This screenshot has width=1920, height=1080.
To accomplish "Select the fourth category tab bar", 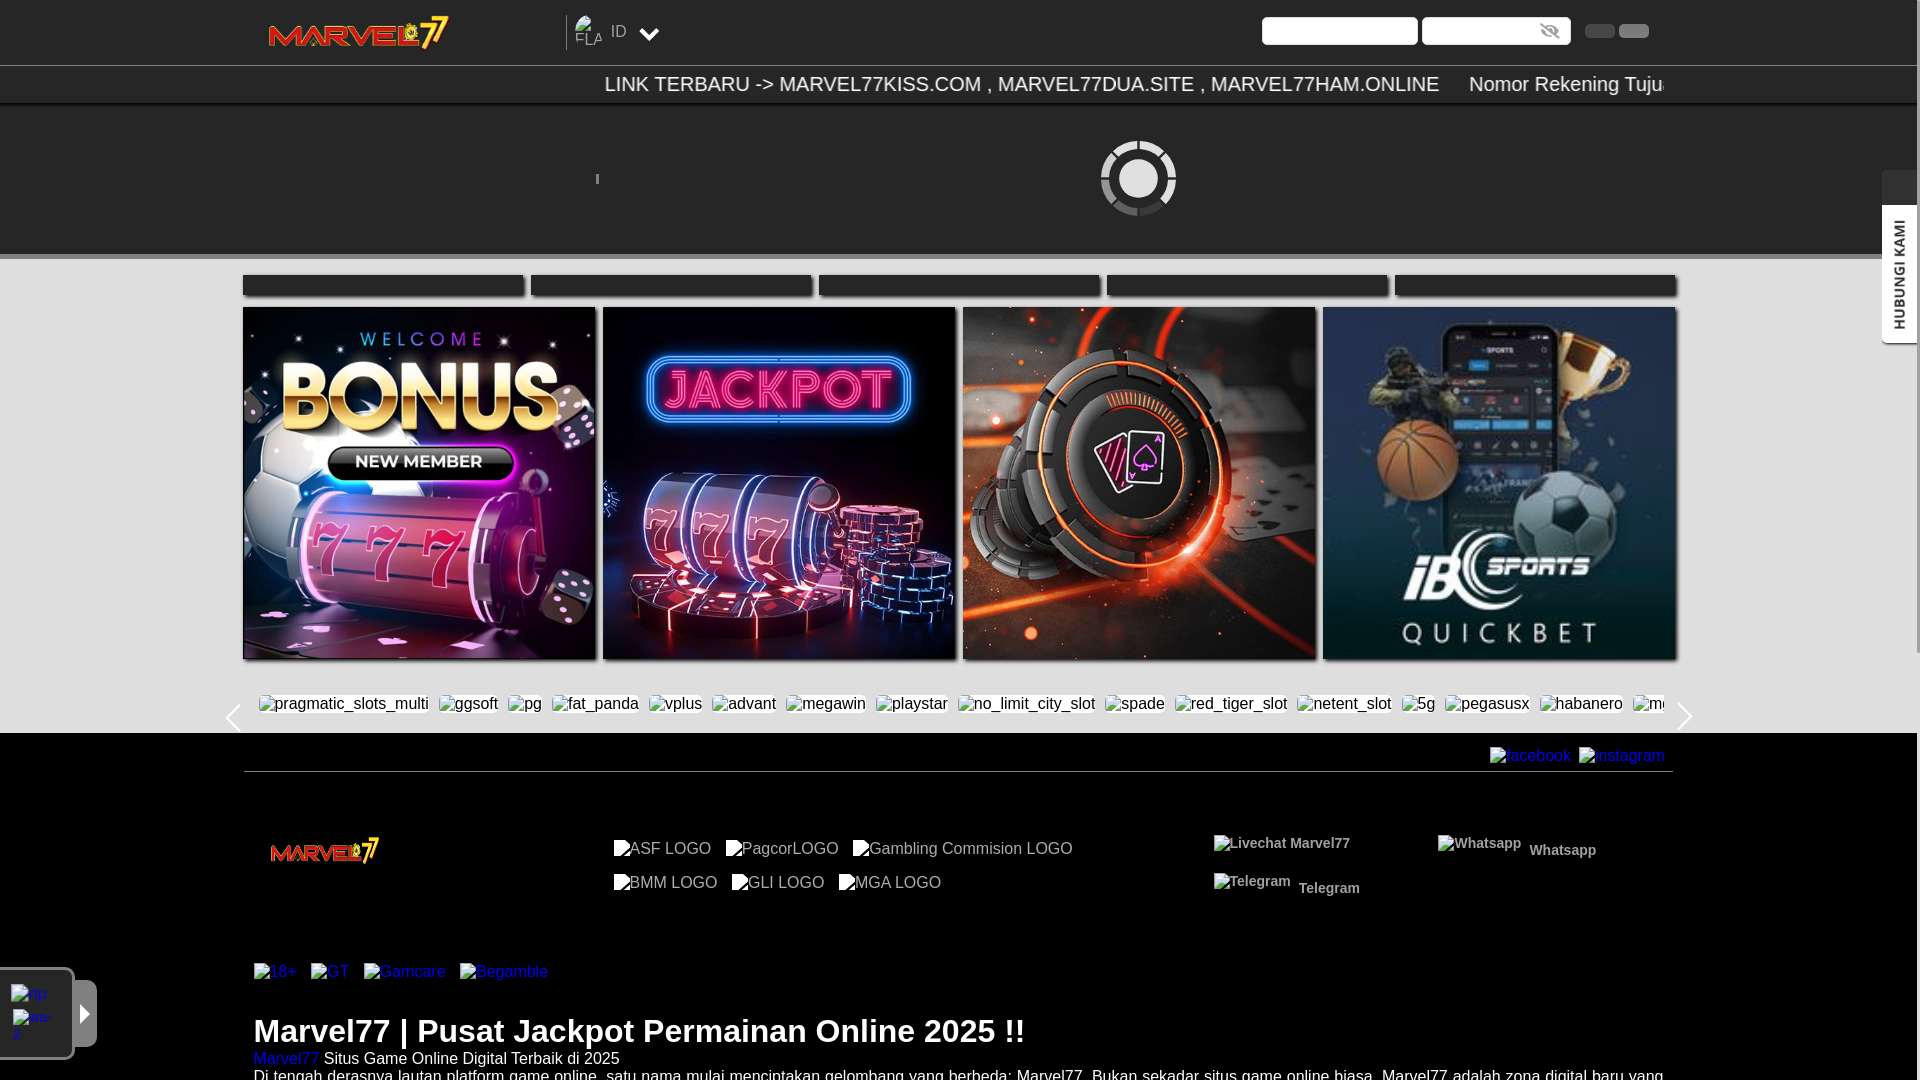I will pyautogui.click(x=1247, y=285).
